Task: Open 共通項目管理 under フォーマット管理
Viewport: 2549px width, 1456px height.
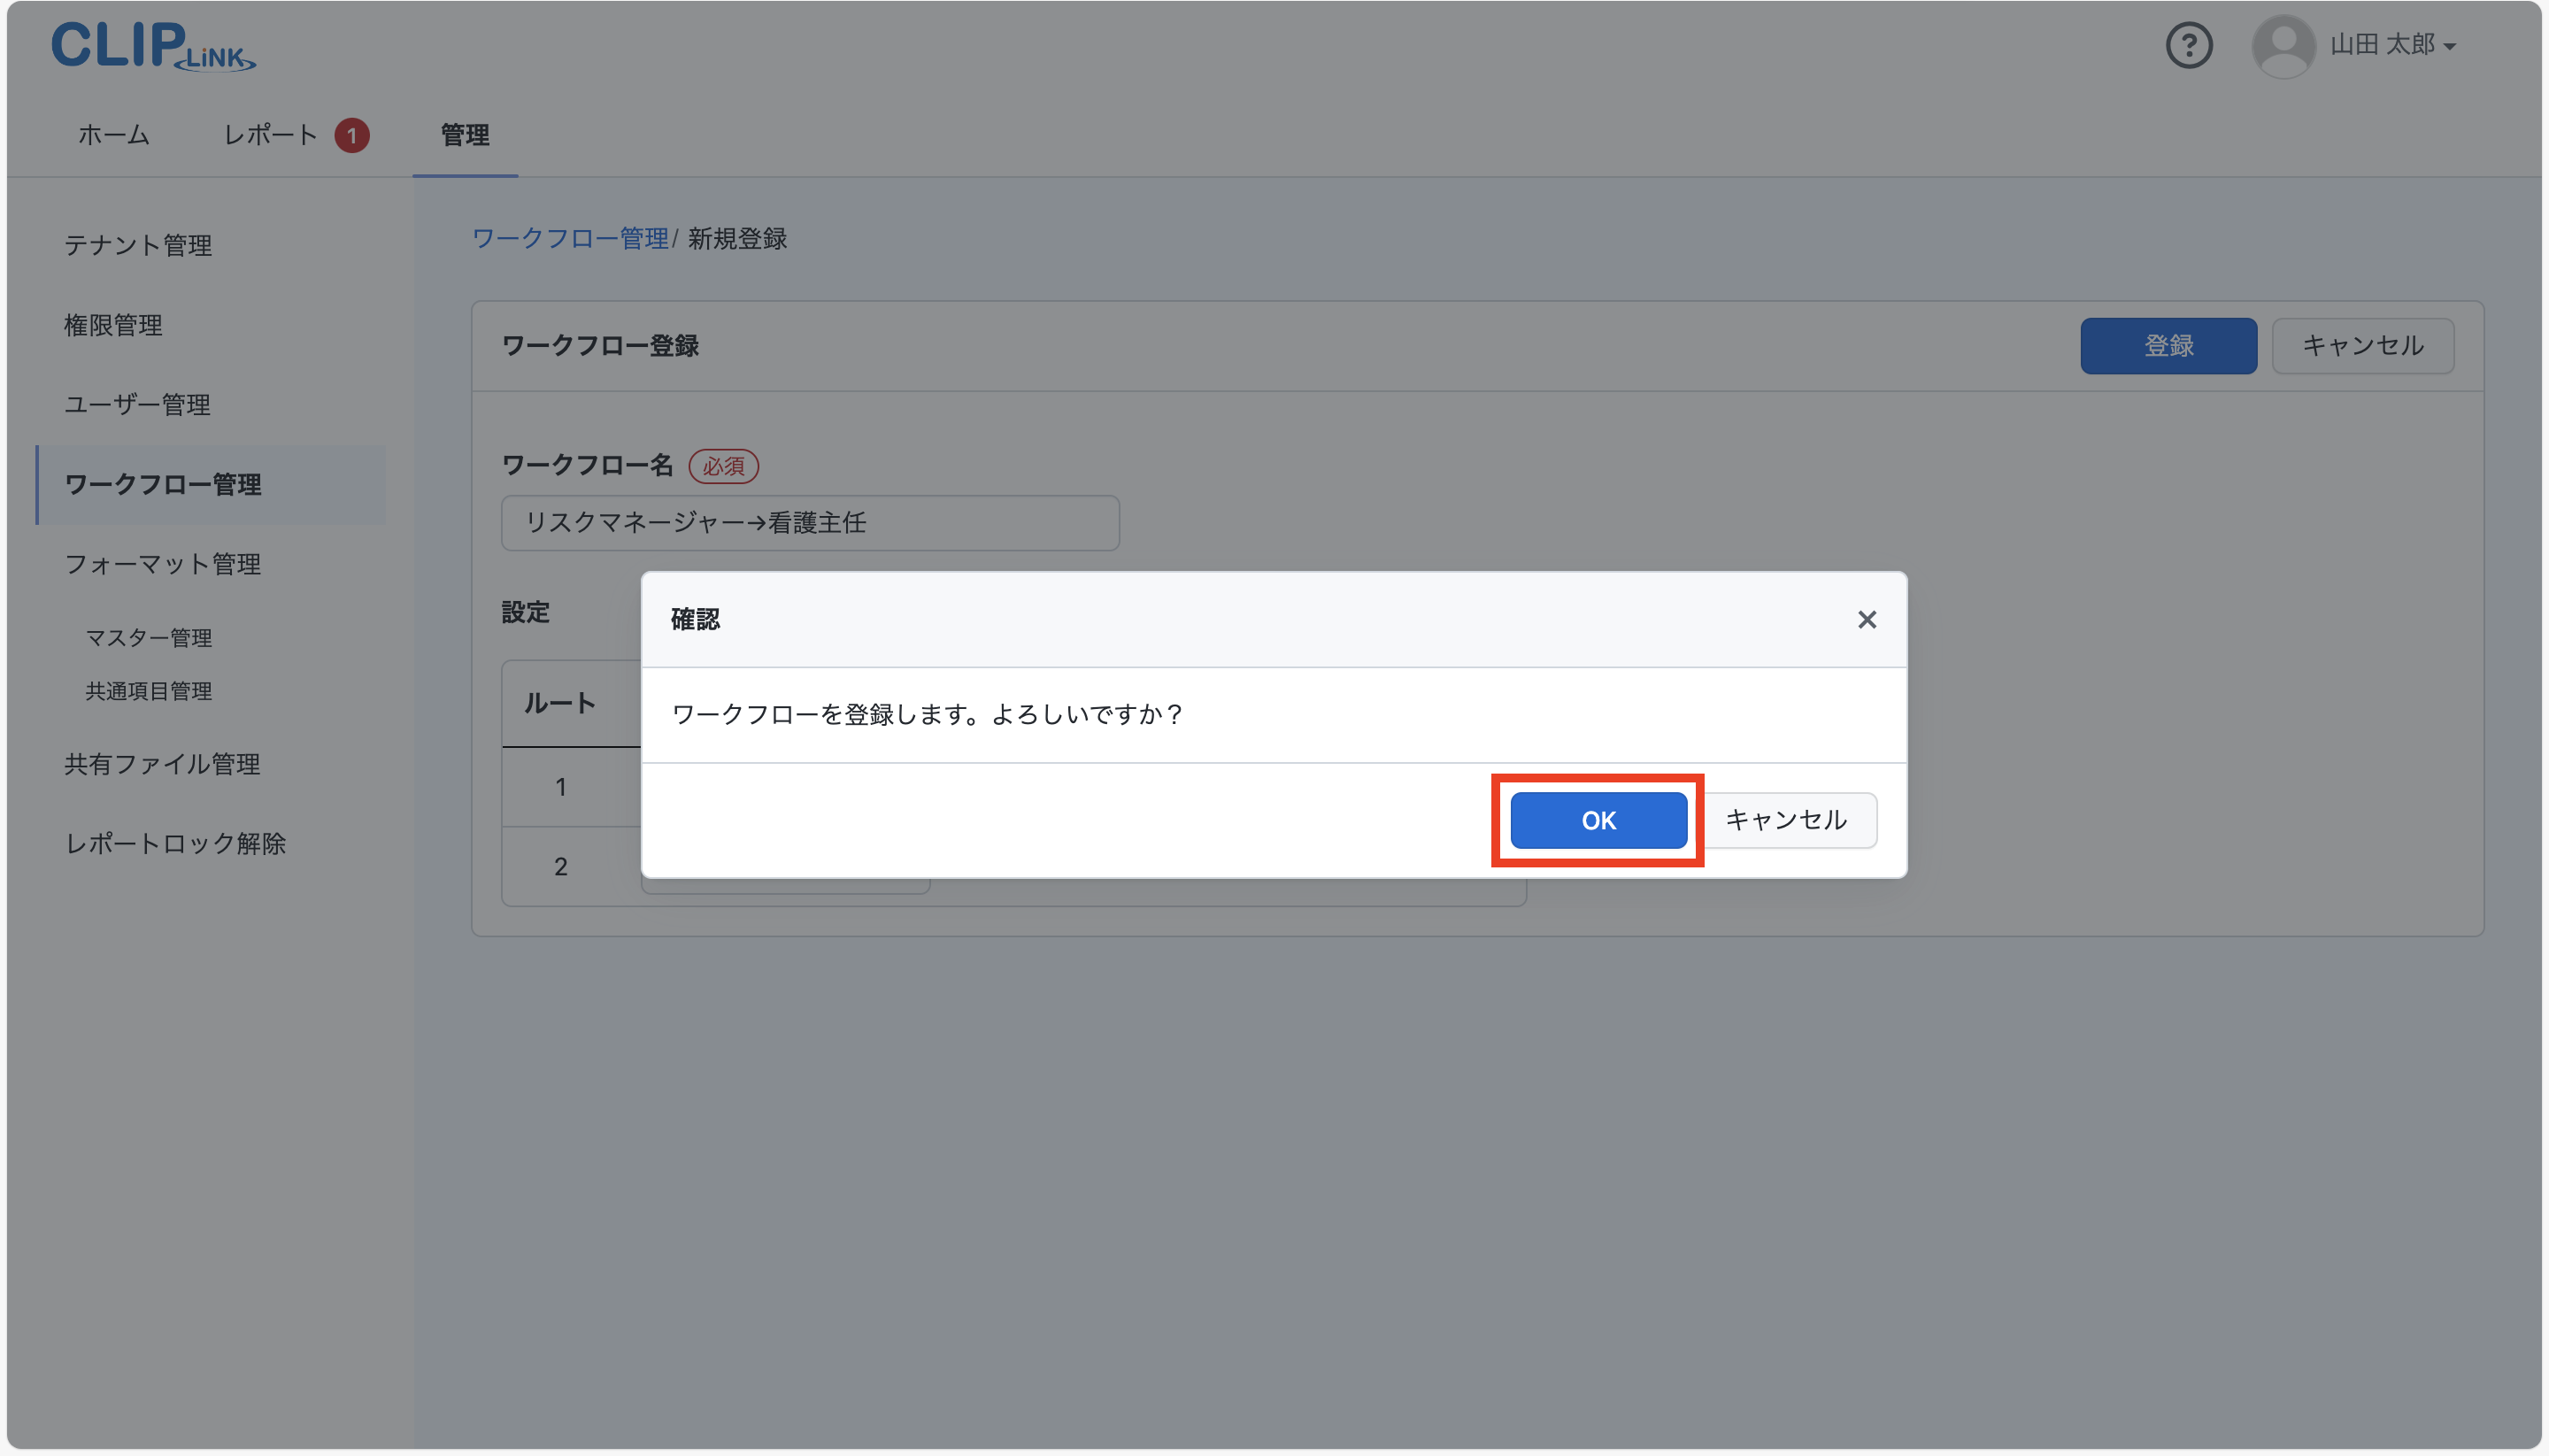Action: coord(147,691)
